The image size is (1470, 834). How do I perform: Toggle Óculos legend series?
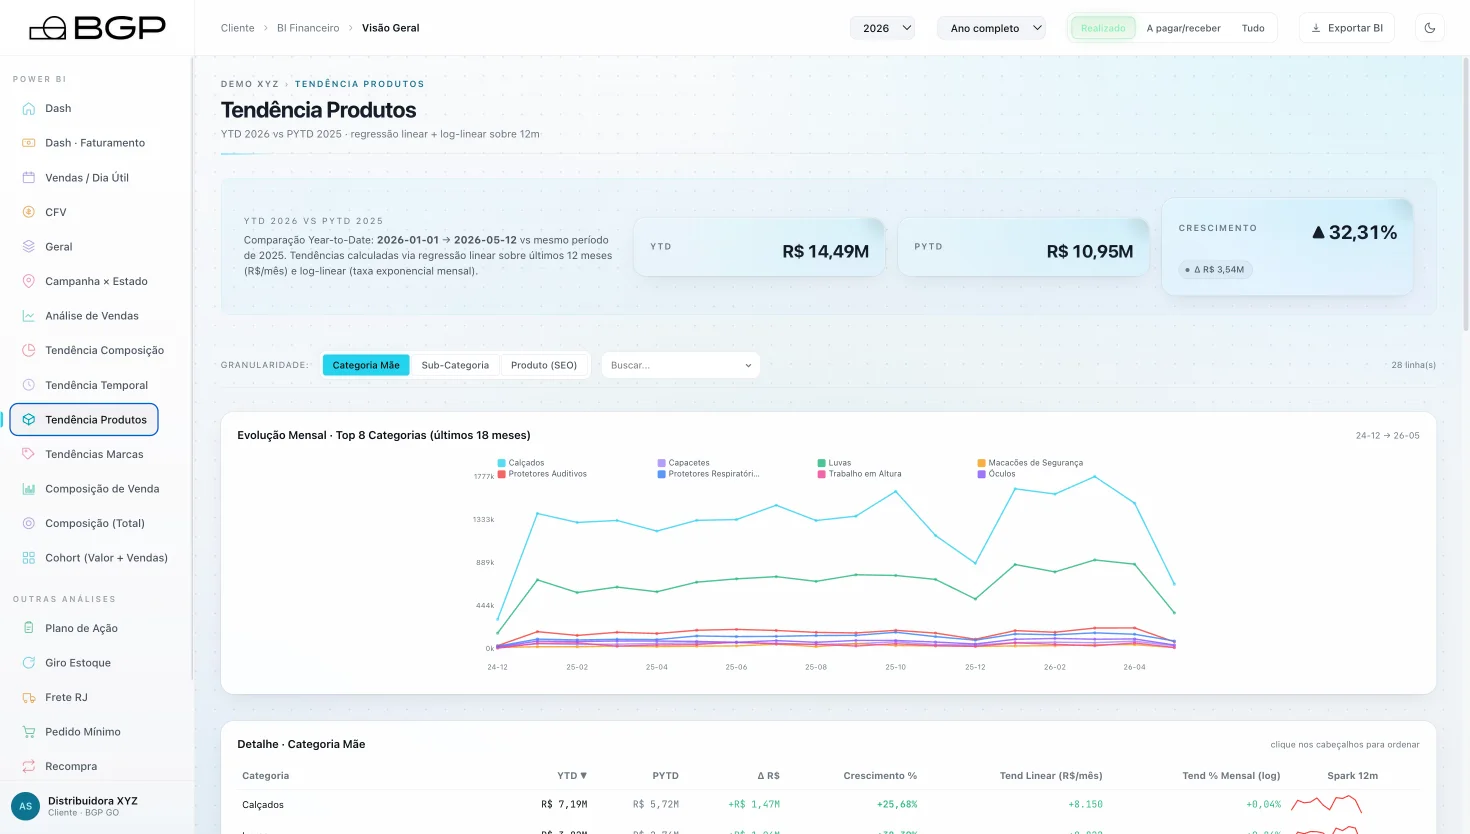click(996, 474)
